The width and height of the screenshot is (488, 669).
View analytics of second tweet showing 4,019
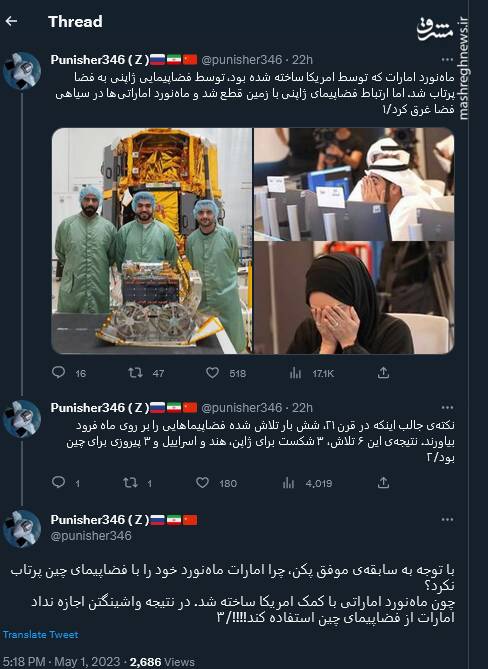coord(288,483)
